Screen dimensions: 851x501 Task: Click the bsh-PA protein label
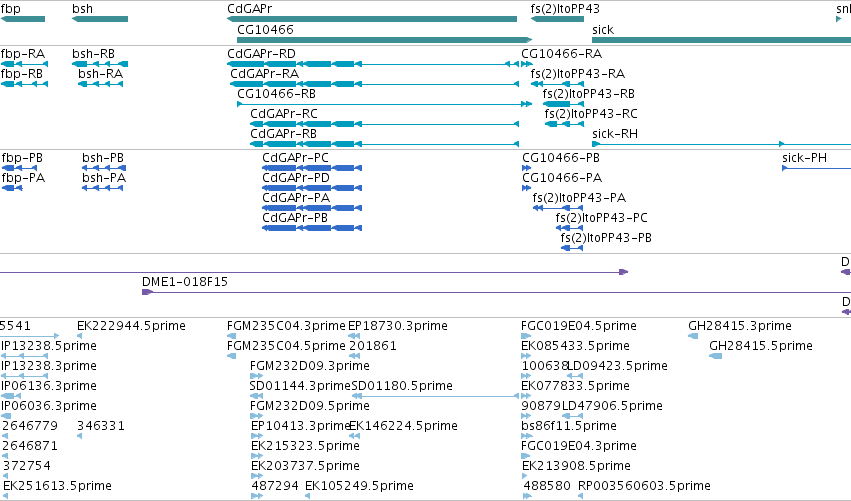104,178
